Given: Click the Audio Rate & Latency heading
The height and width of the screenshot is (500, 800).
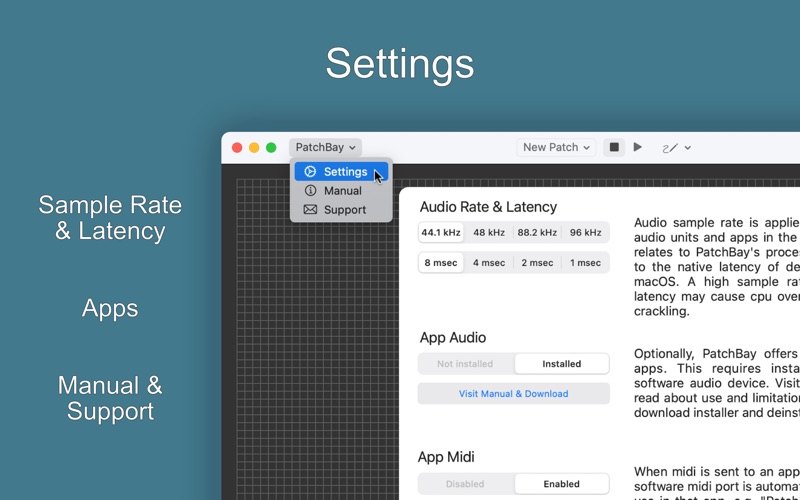Looking at the screenshot, I should 488,207.
